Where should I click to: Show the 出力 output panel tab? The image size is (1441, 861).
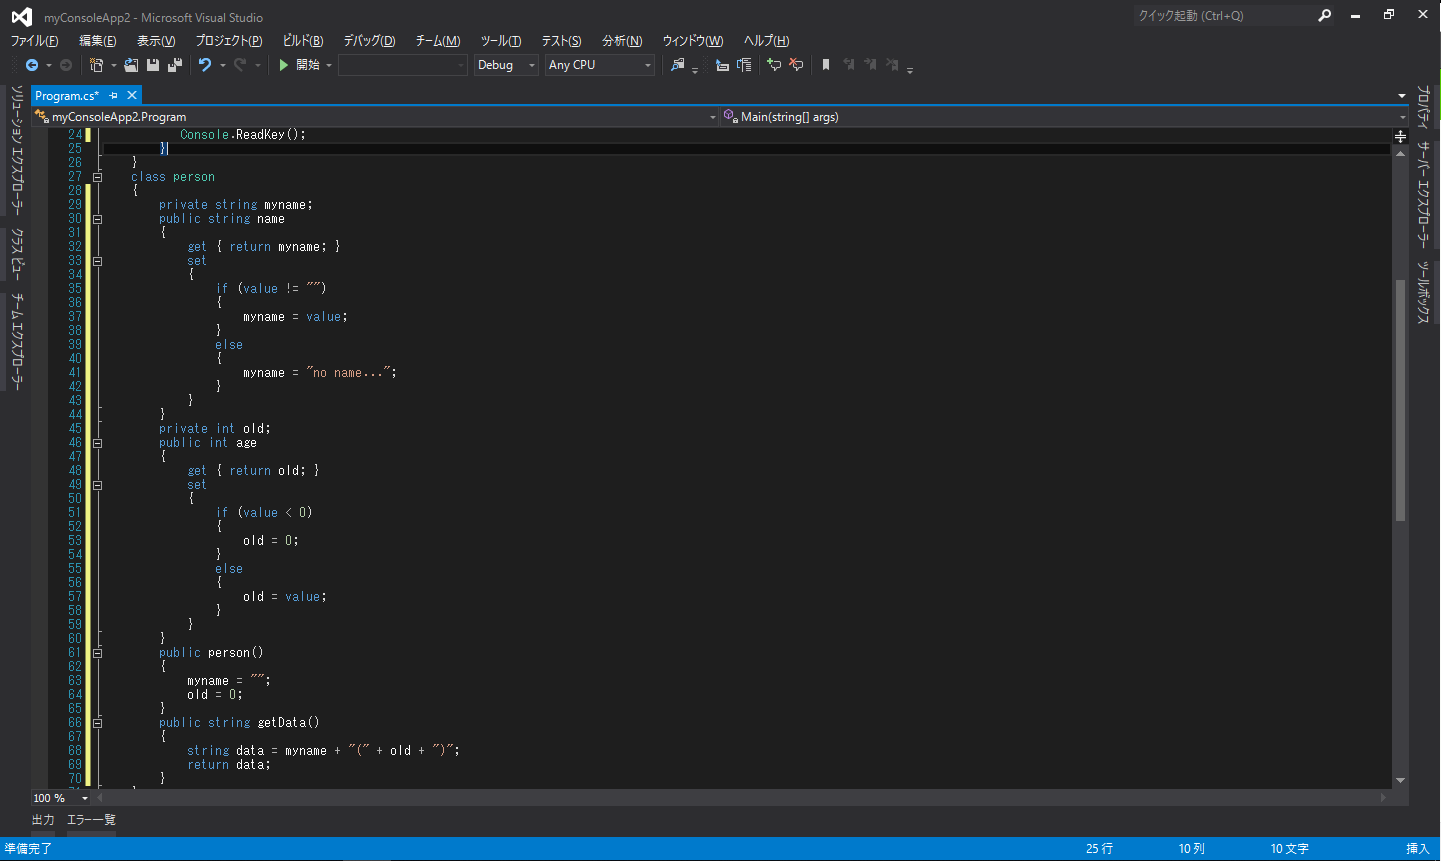pyautogui.click(x=43, y=820)
